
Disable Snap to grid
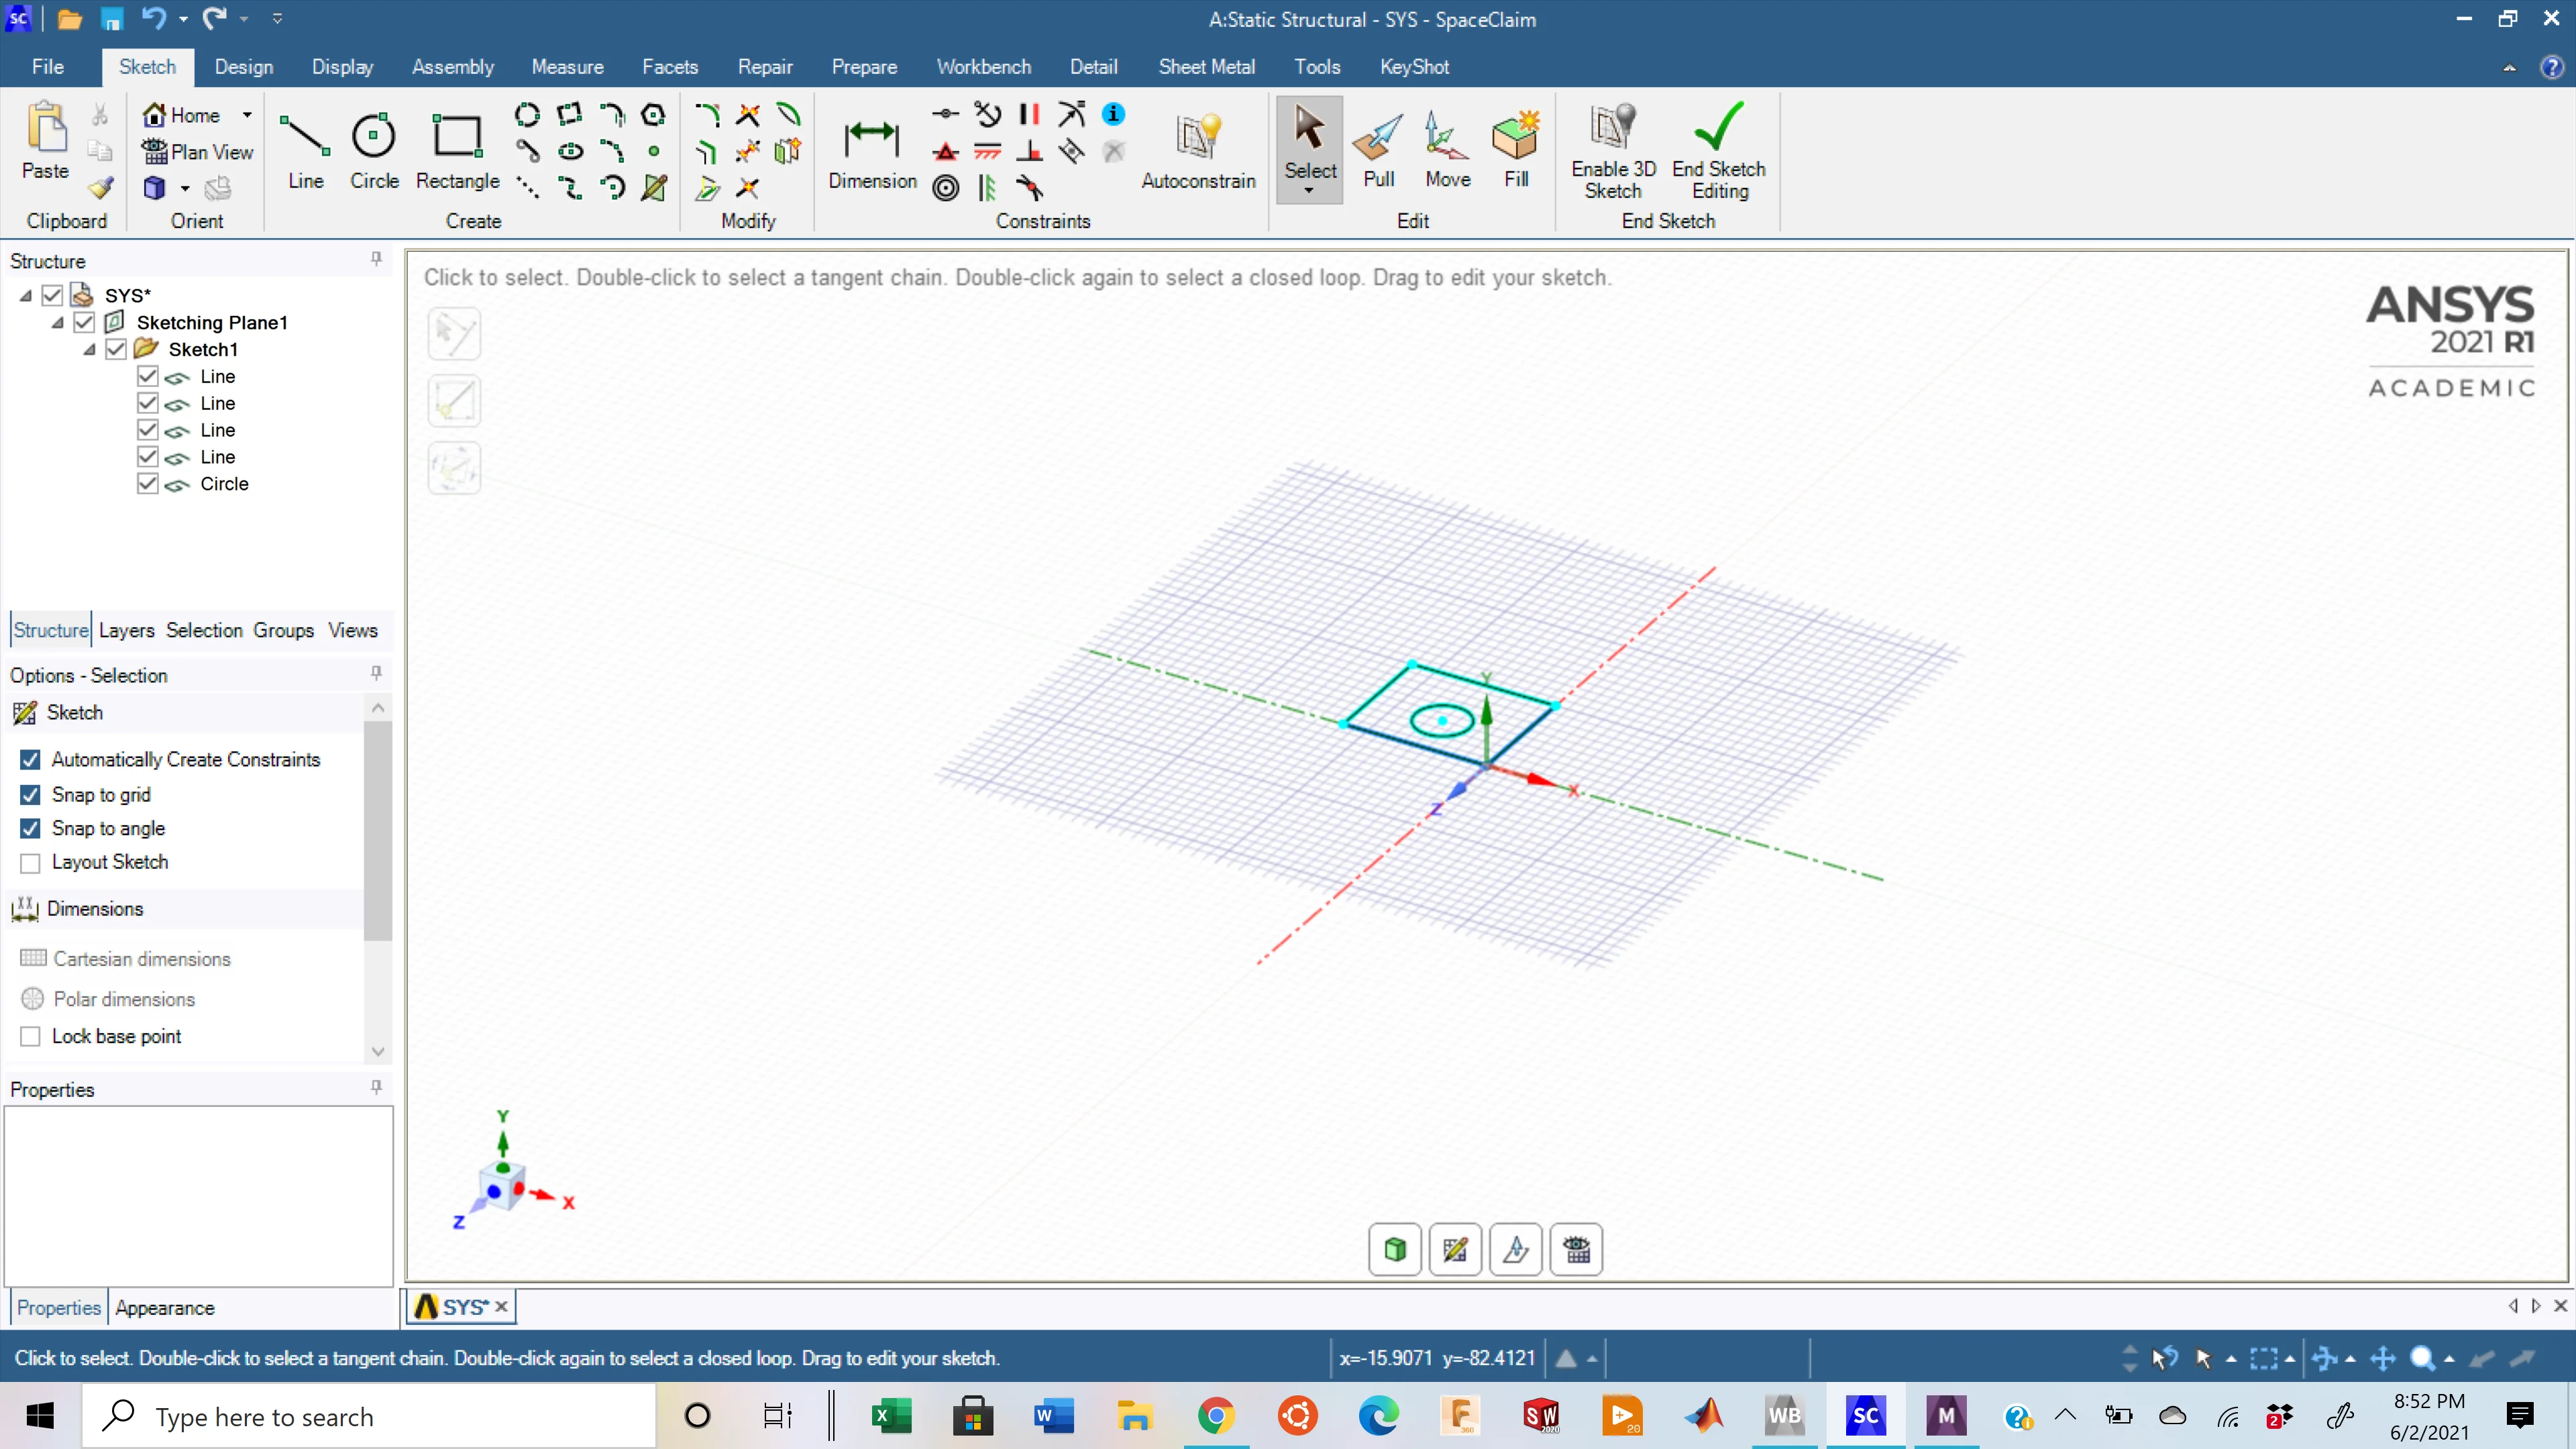click(29, 794)
